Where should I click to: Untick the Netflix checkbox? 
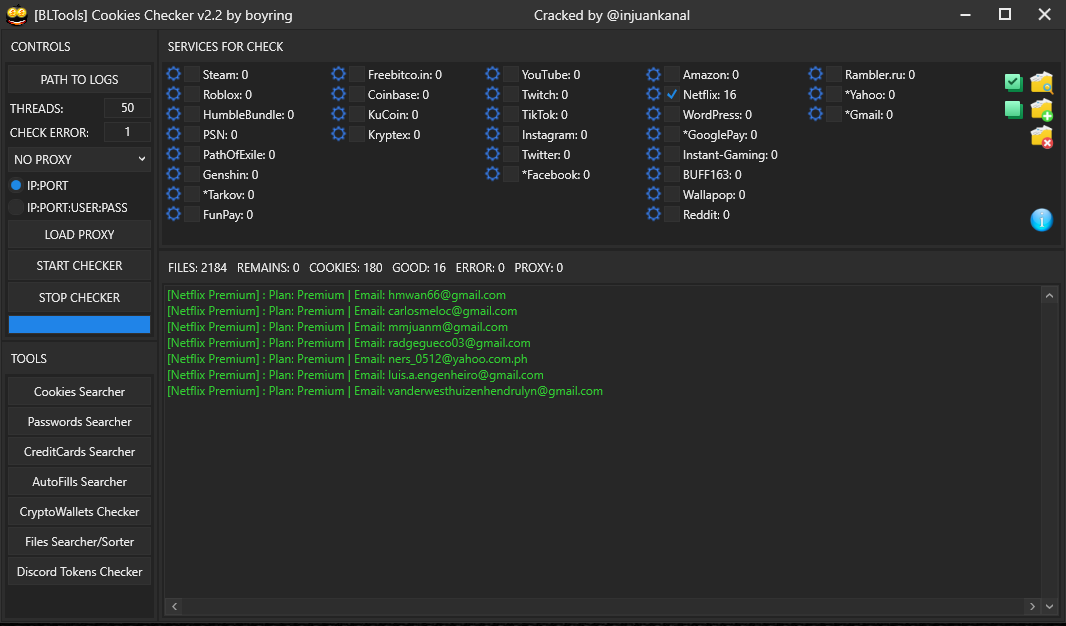click(672, 94)
